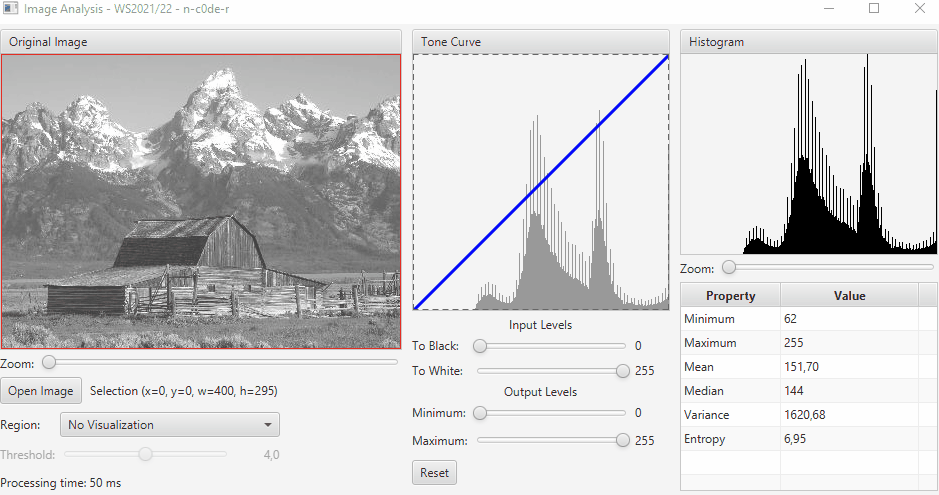Image resolution: width=939 pixels, height=495 pixels.
Task: Click the Processing time: 50 ms label
Action: pos(60,483)
